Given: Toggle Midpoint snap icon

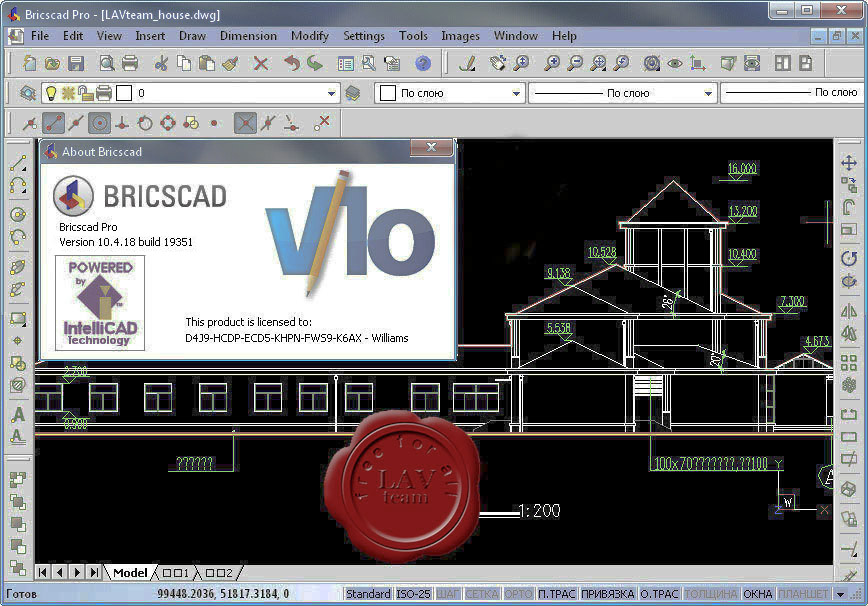Looking at the screenshot, I should [x=76, y=123].
